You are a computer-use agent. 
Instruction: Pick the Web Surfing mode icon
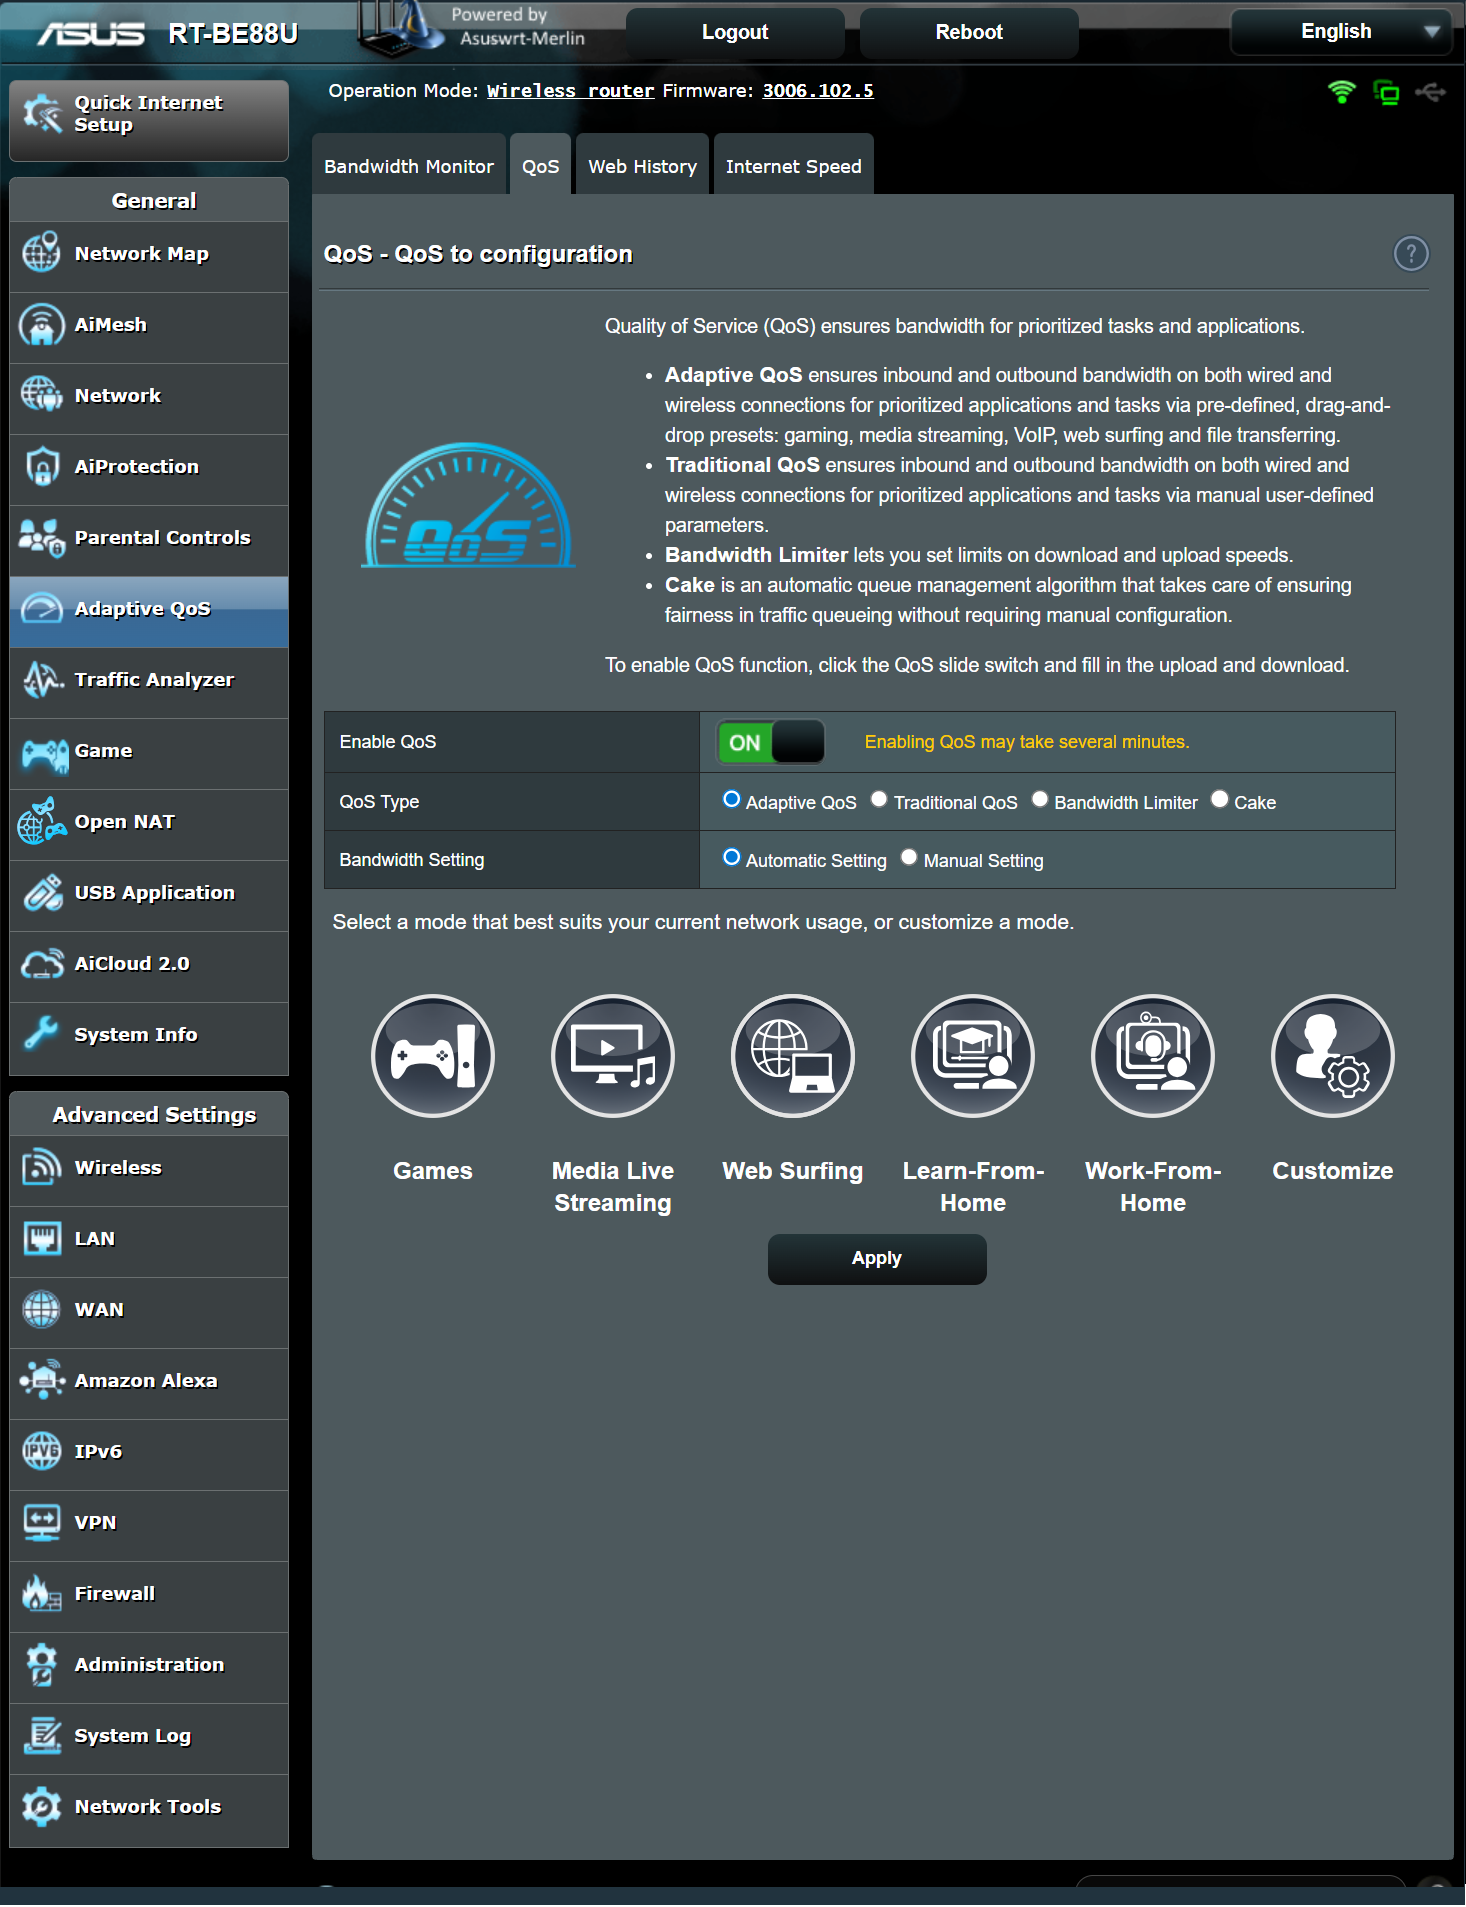(792, 1055)
